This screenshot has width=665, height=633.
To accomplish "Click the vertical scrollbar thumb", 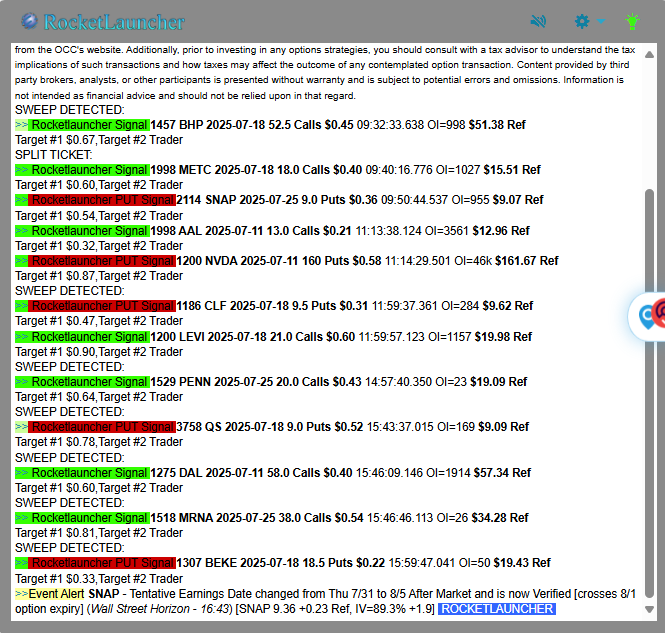I will click(649, 393).
